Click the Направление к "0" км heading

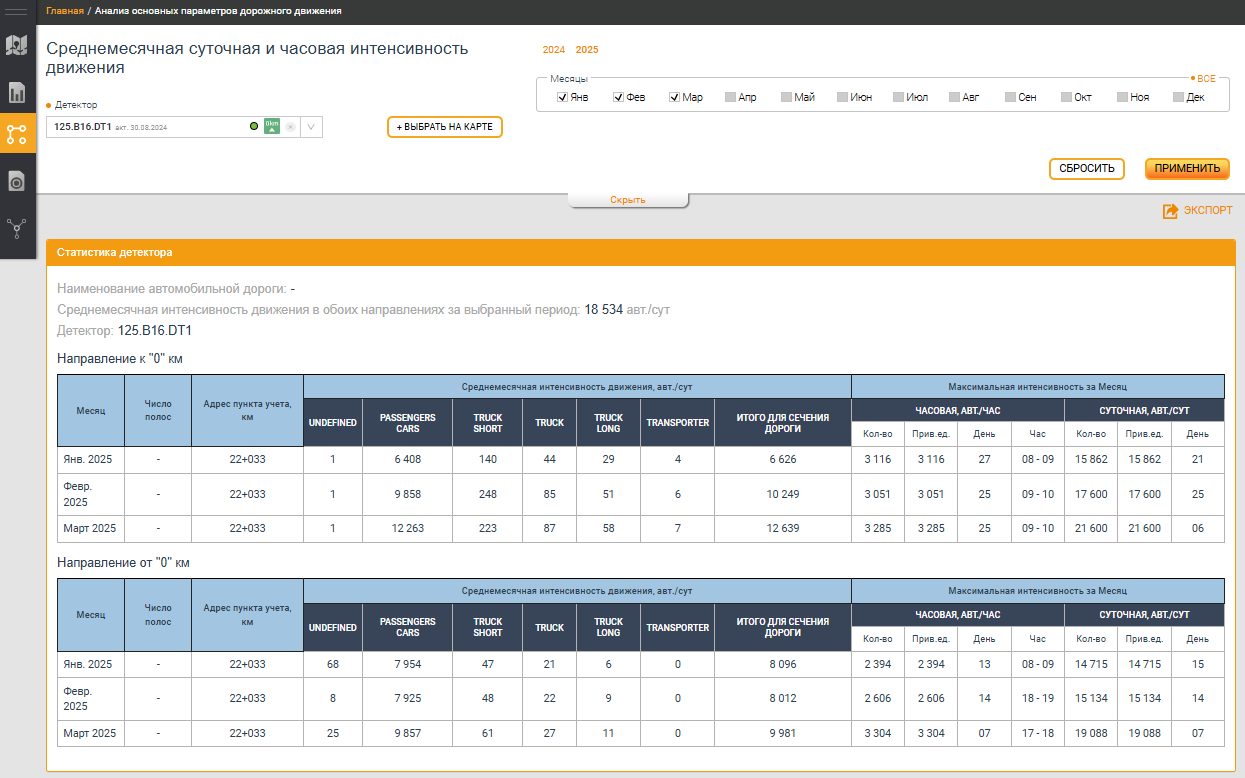click(120, 358)
